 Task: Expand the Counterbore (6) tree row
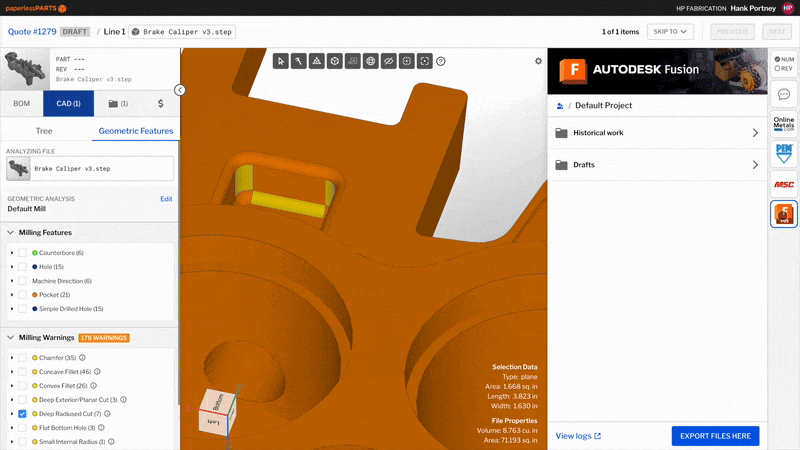tap(12, 253)
